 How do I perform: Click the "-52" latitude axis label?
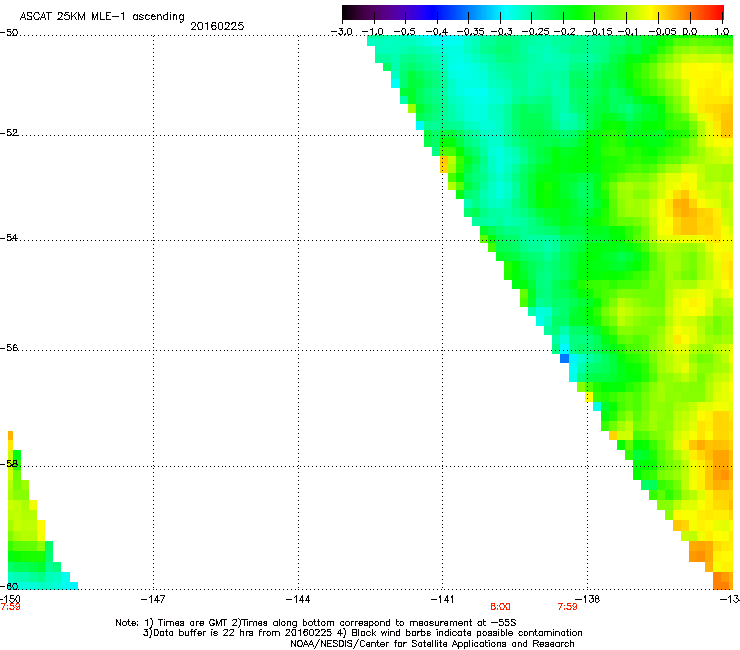9,133
